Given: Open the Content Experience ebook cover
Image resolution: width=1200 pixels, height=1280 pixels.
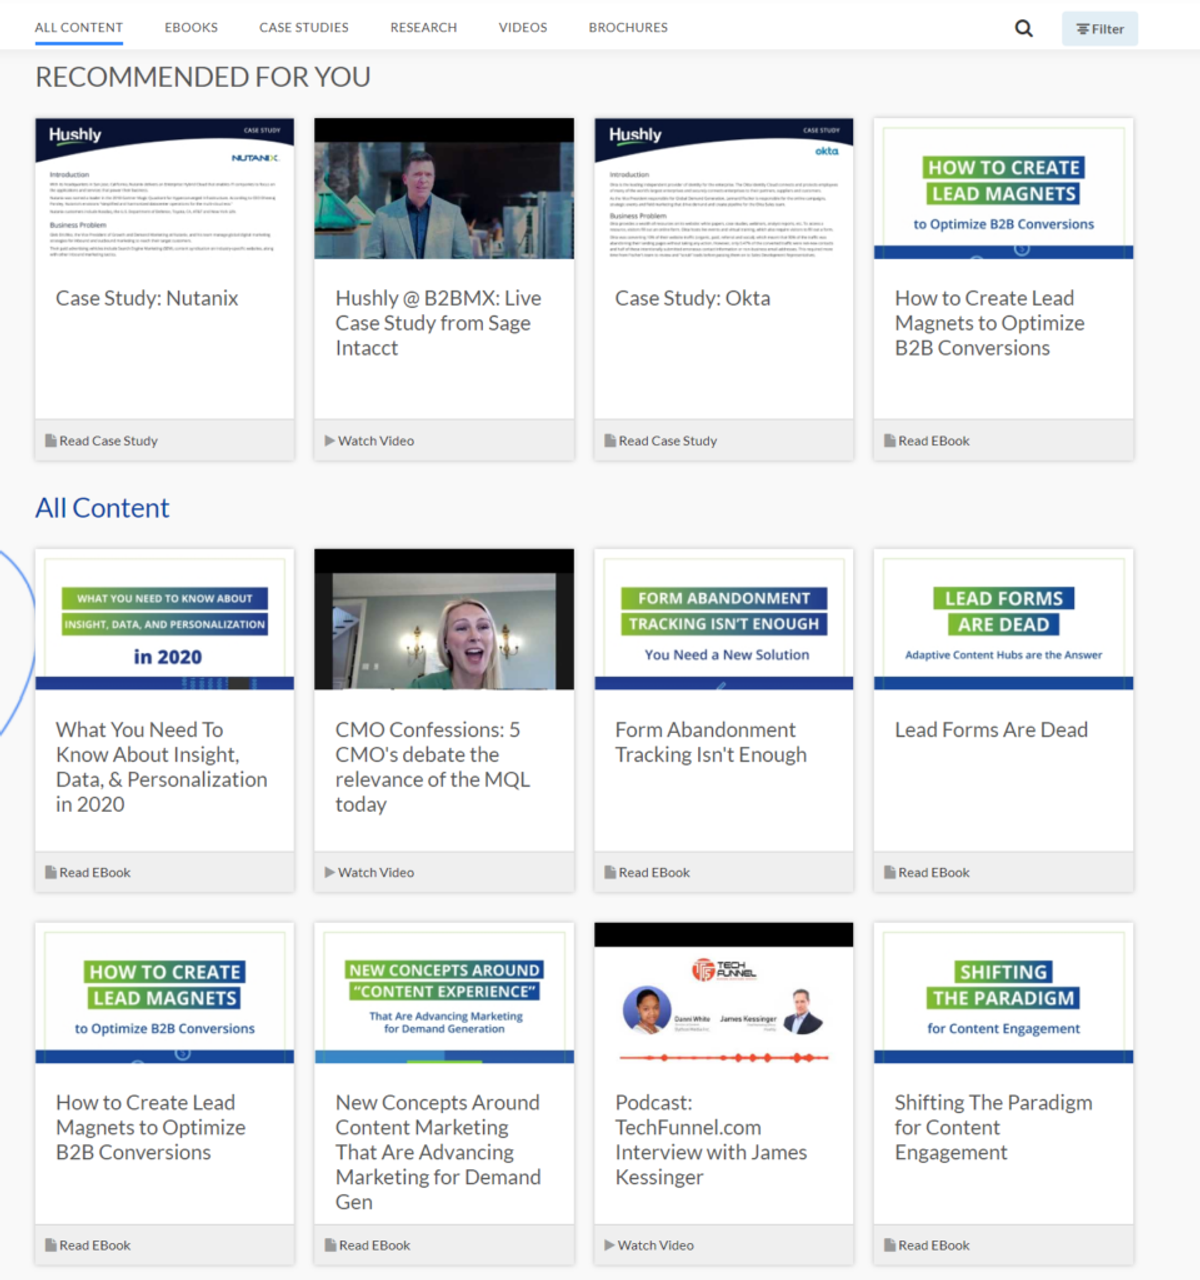Looking at the screenshot, I should tap(444, 993).
